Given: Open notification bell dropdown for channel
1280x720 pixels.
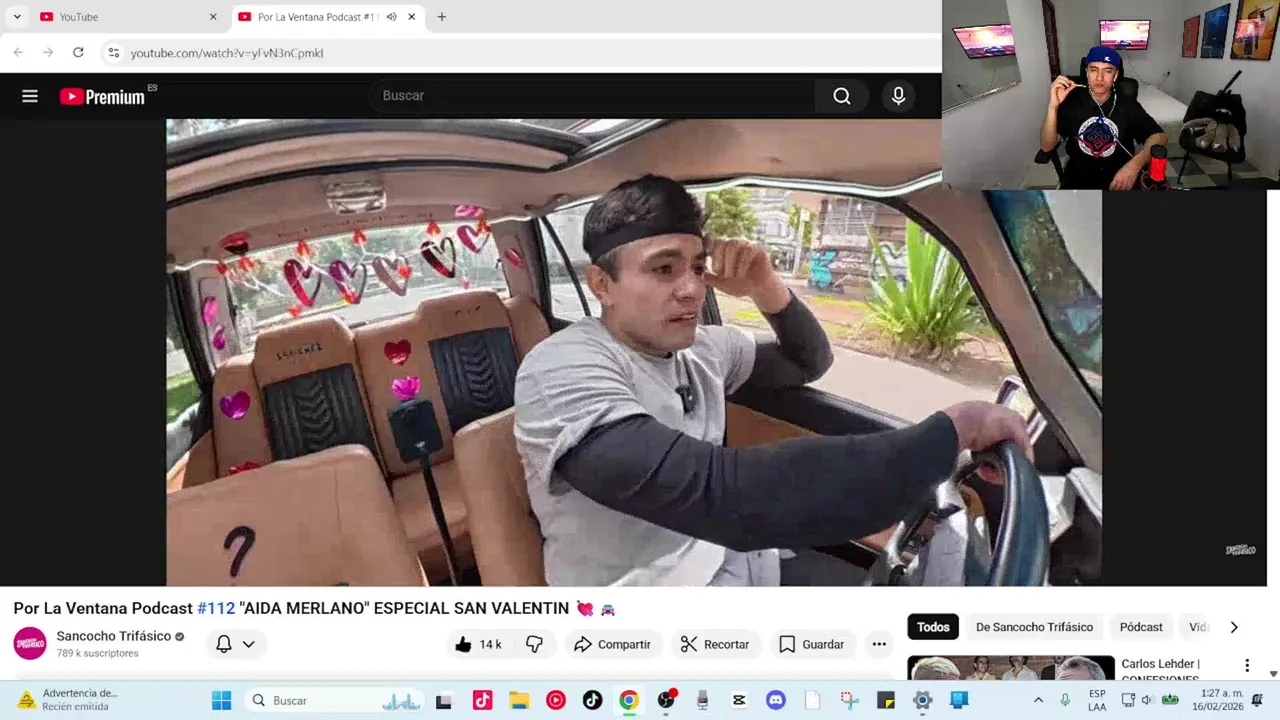Looking at the screenshot, I should click(236, 644).
